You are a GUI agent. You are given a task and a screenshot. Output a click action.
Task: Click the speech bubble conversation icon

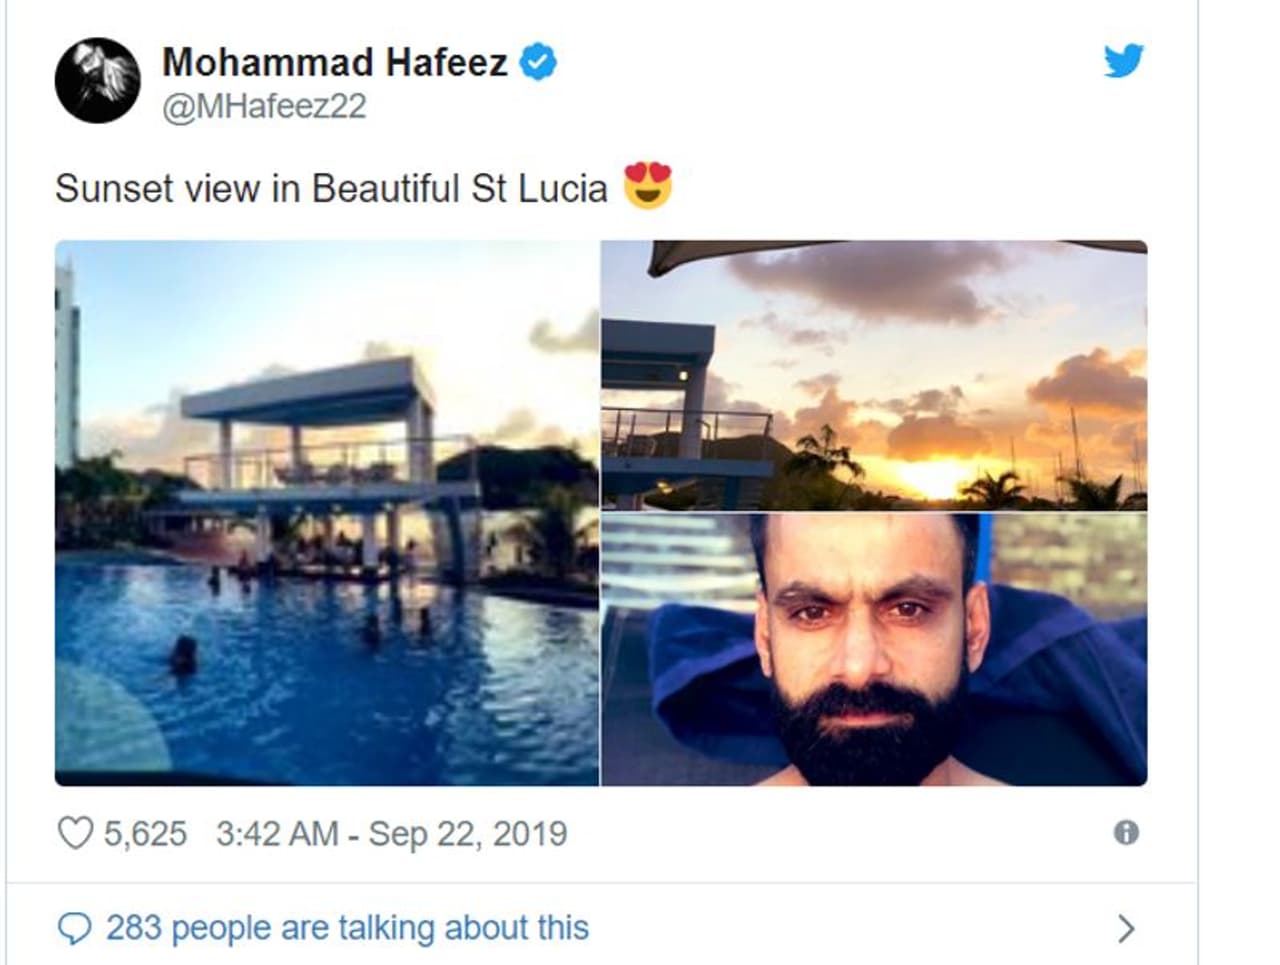pyautogui.click(x=75, y=929)
